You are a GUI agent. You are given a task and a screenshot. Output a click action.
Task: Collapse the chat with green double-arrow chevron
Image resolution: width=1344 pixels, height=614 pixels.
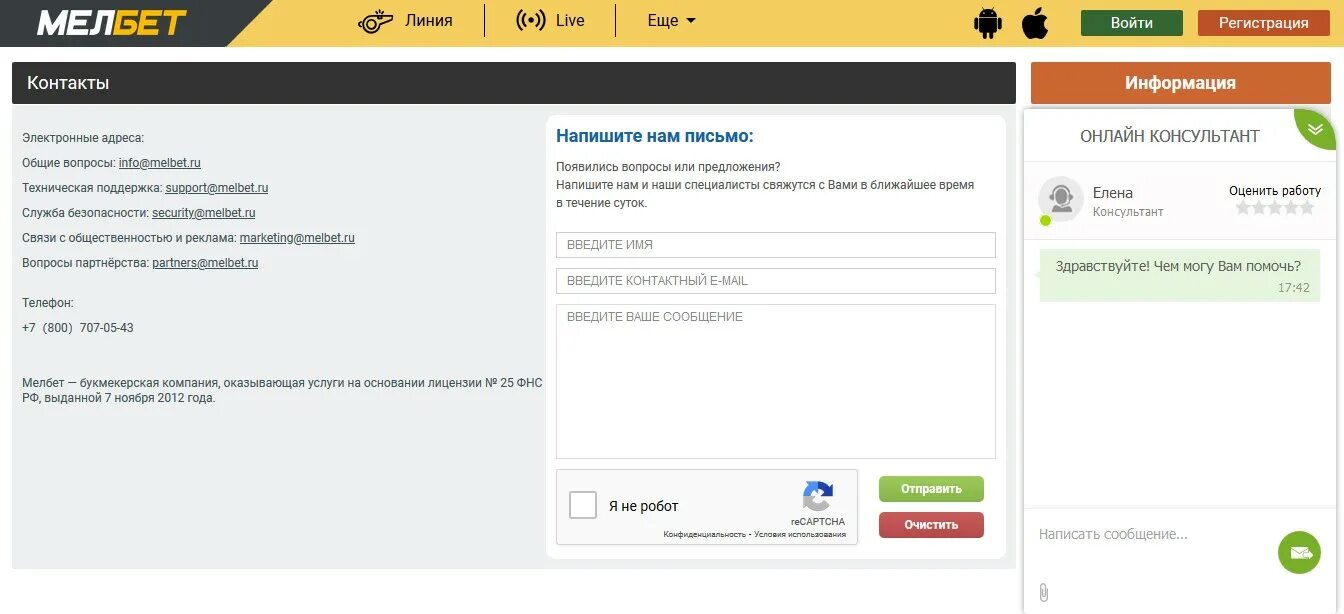coord(1315,128)
